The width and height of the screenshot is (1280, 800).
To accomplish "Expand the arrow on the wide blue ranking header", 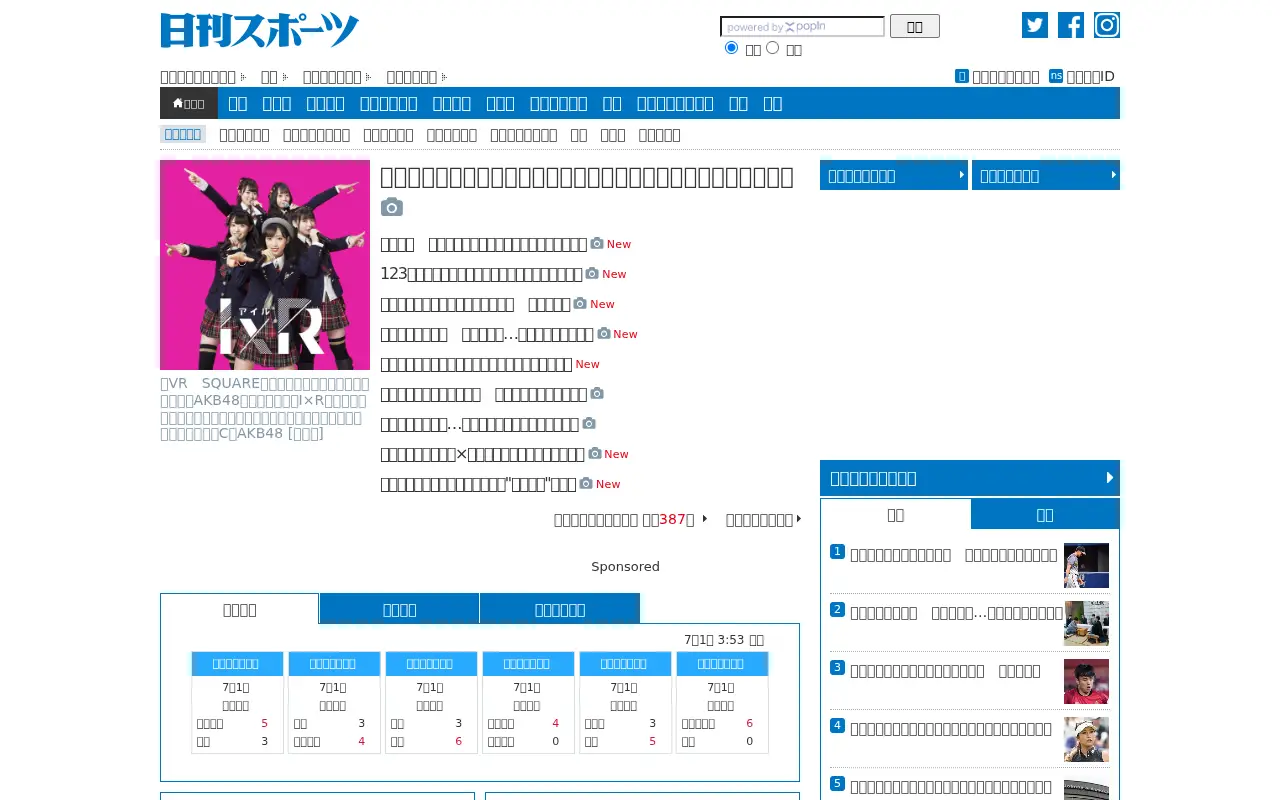I will tap(1110, 477).
